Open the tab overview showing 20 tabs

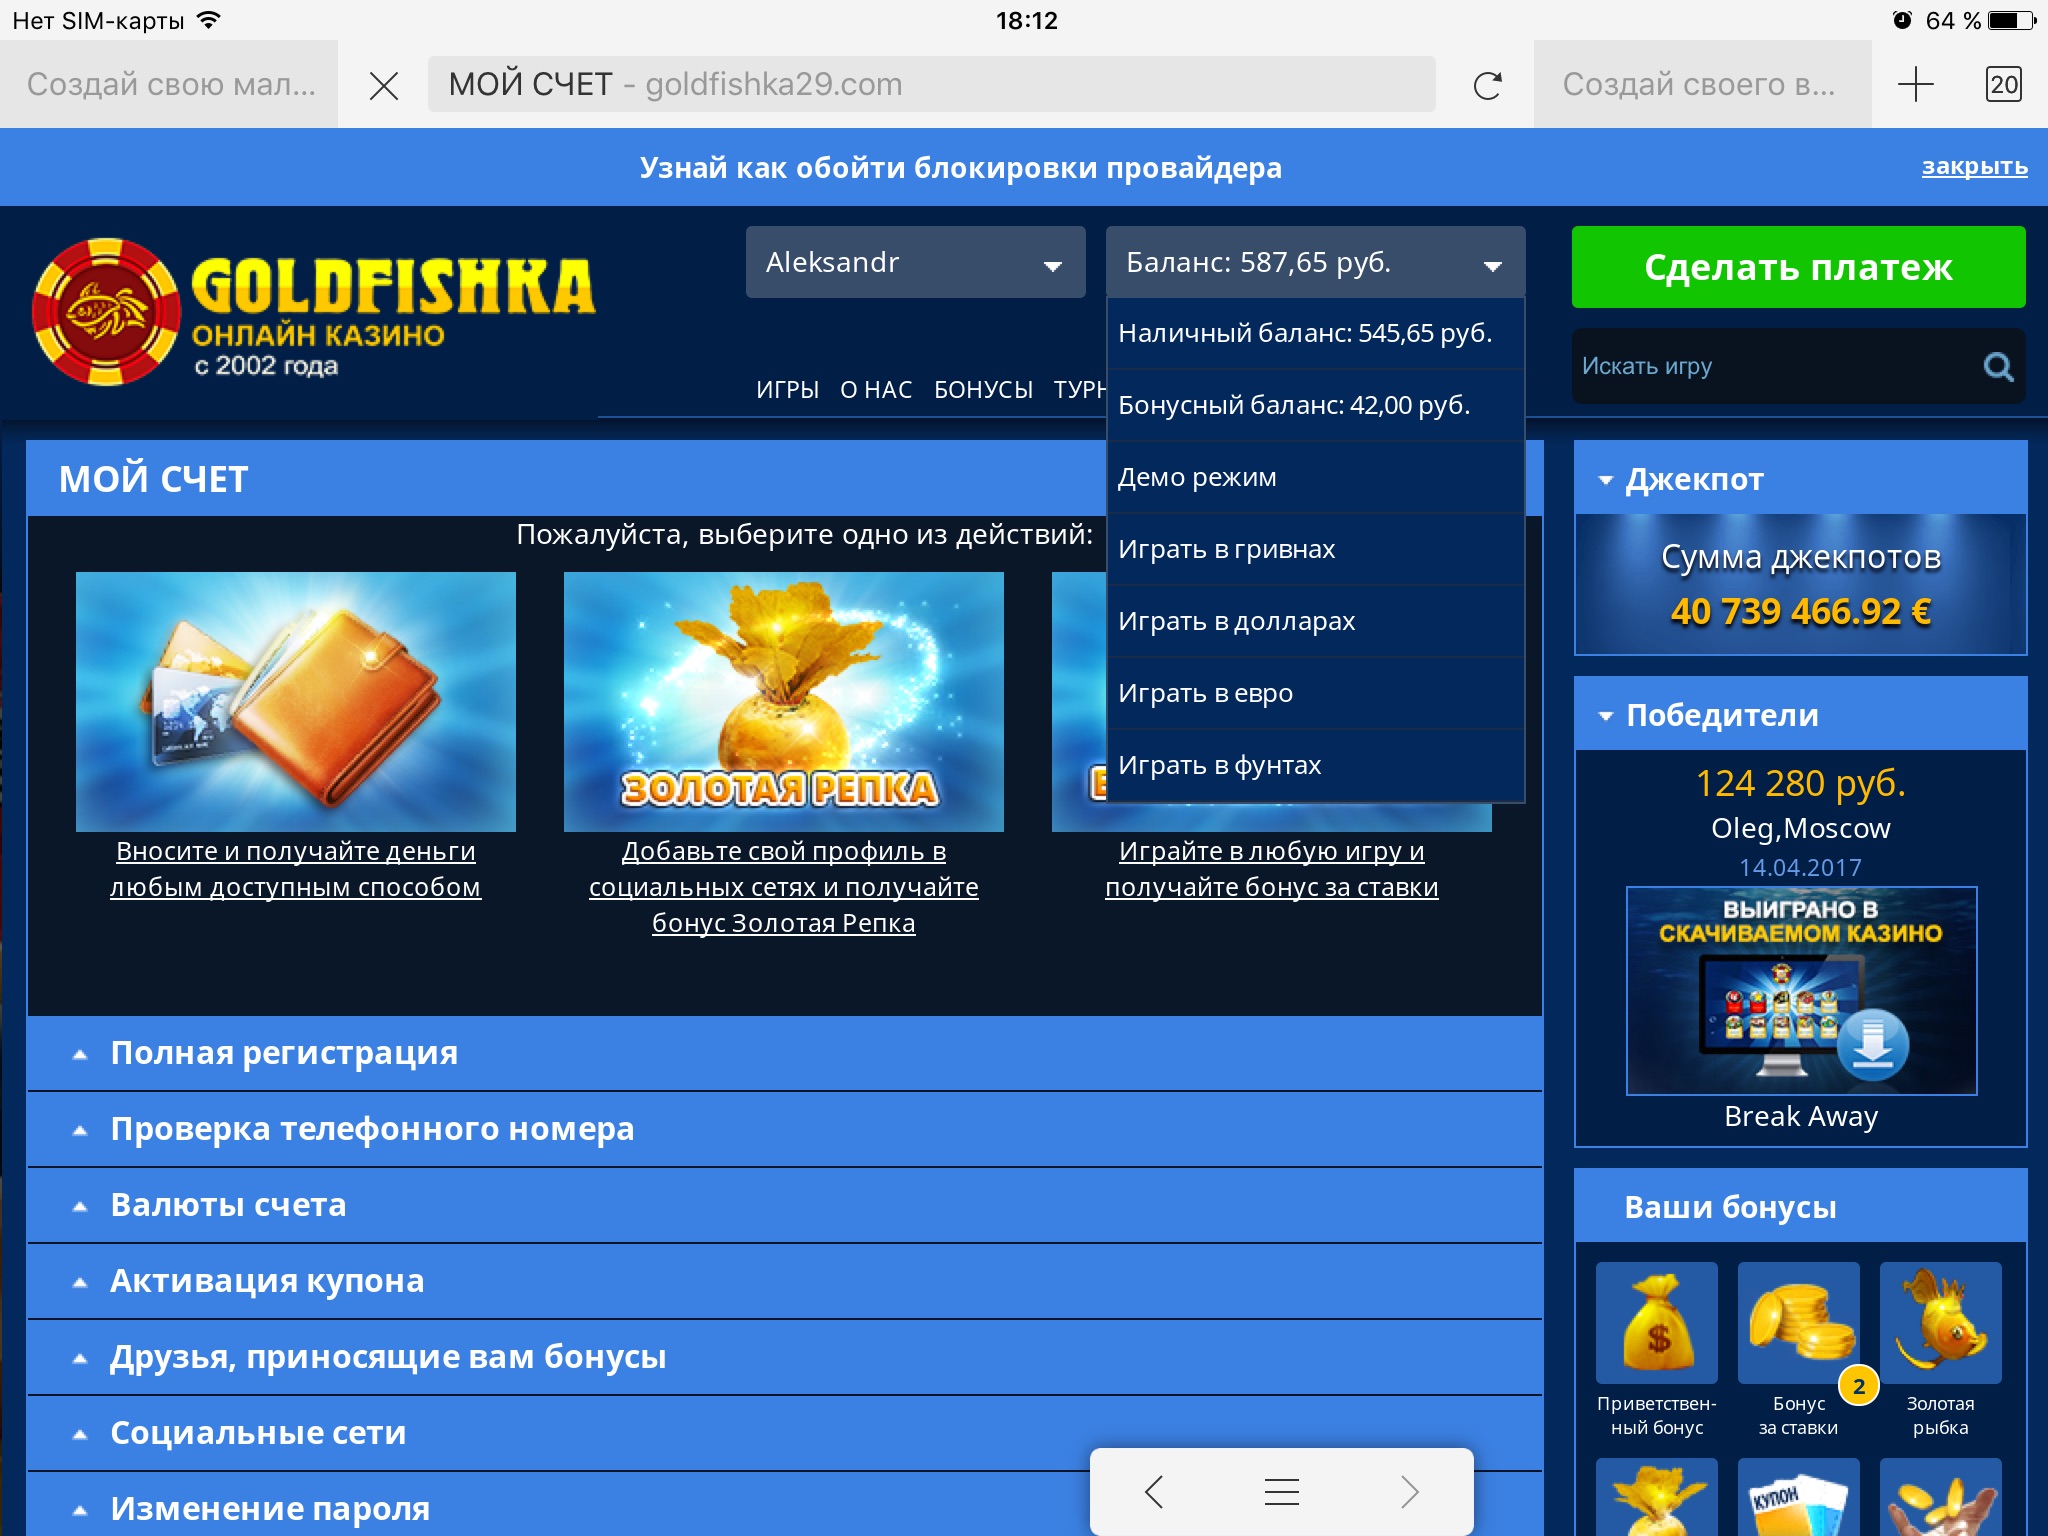tap(2003, 84)
